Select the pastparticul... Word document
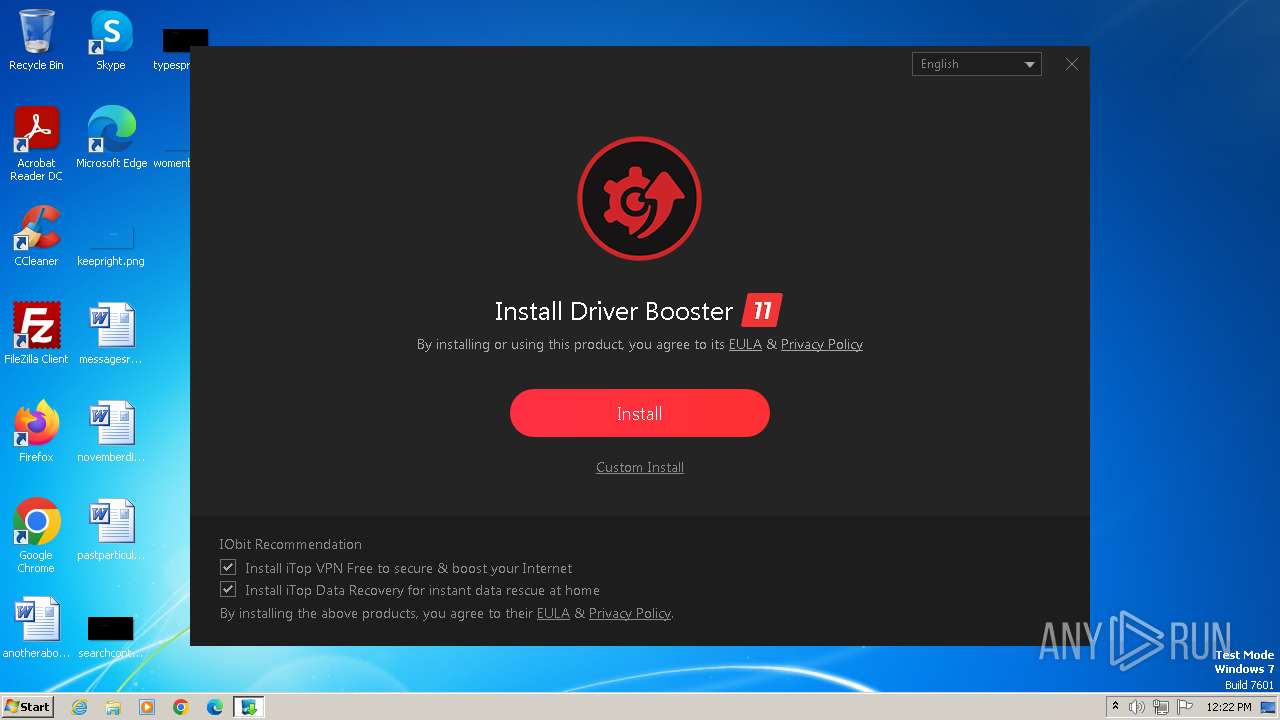 111,530
